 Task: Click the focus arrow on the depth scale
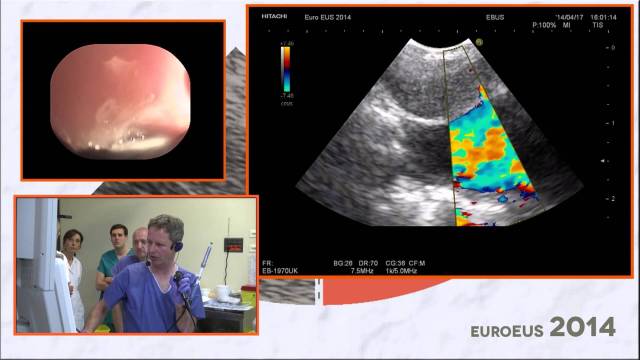(603, 161)
